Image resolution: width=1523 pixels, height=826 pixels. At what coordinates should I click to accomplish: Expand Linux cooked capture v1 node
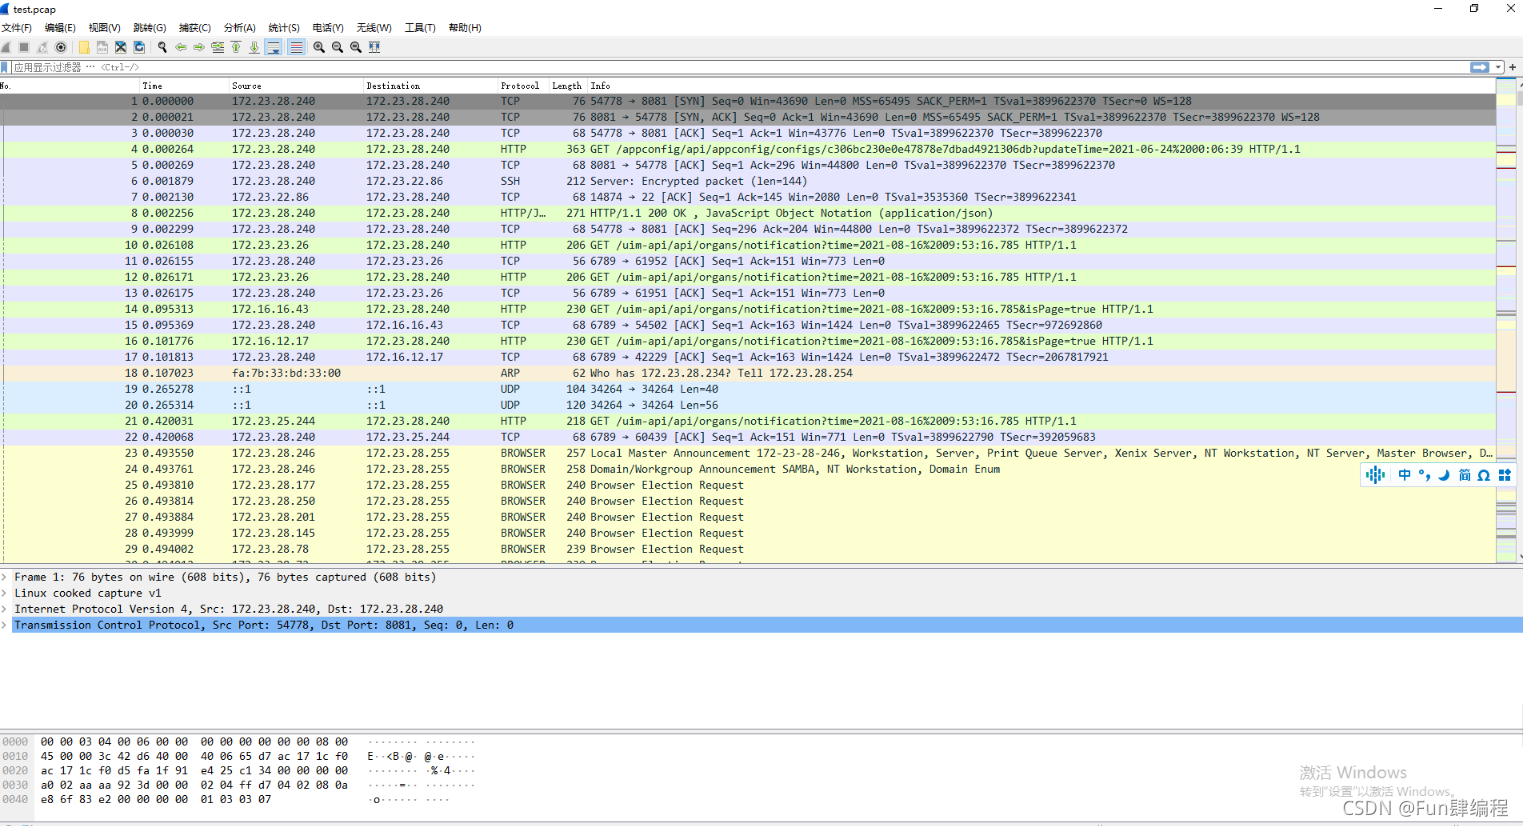coord(5,593)
